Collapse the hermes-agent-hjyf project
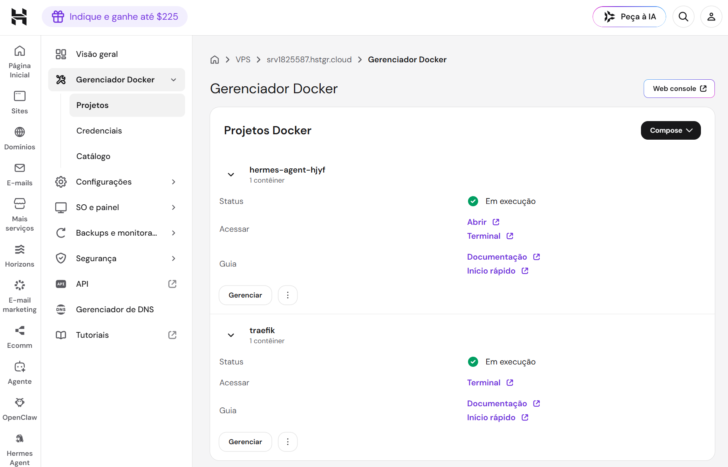This screenshot has width=728, height=467. click(231, 175)
